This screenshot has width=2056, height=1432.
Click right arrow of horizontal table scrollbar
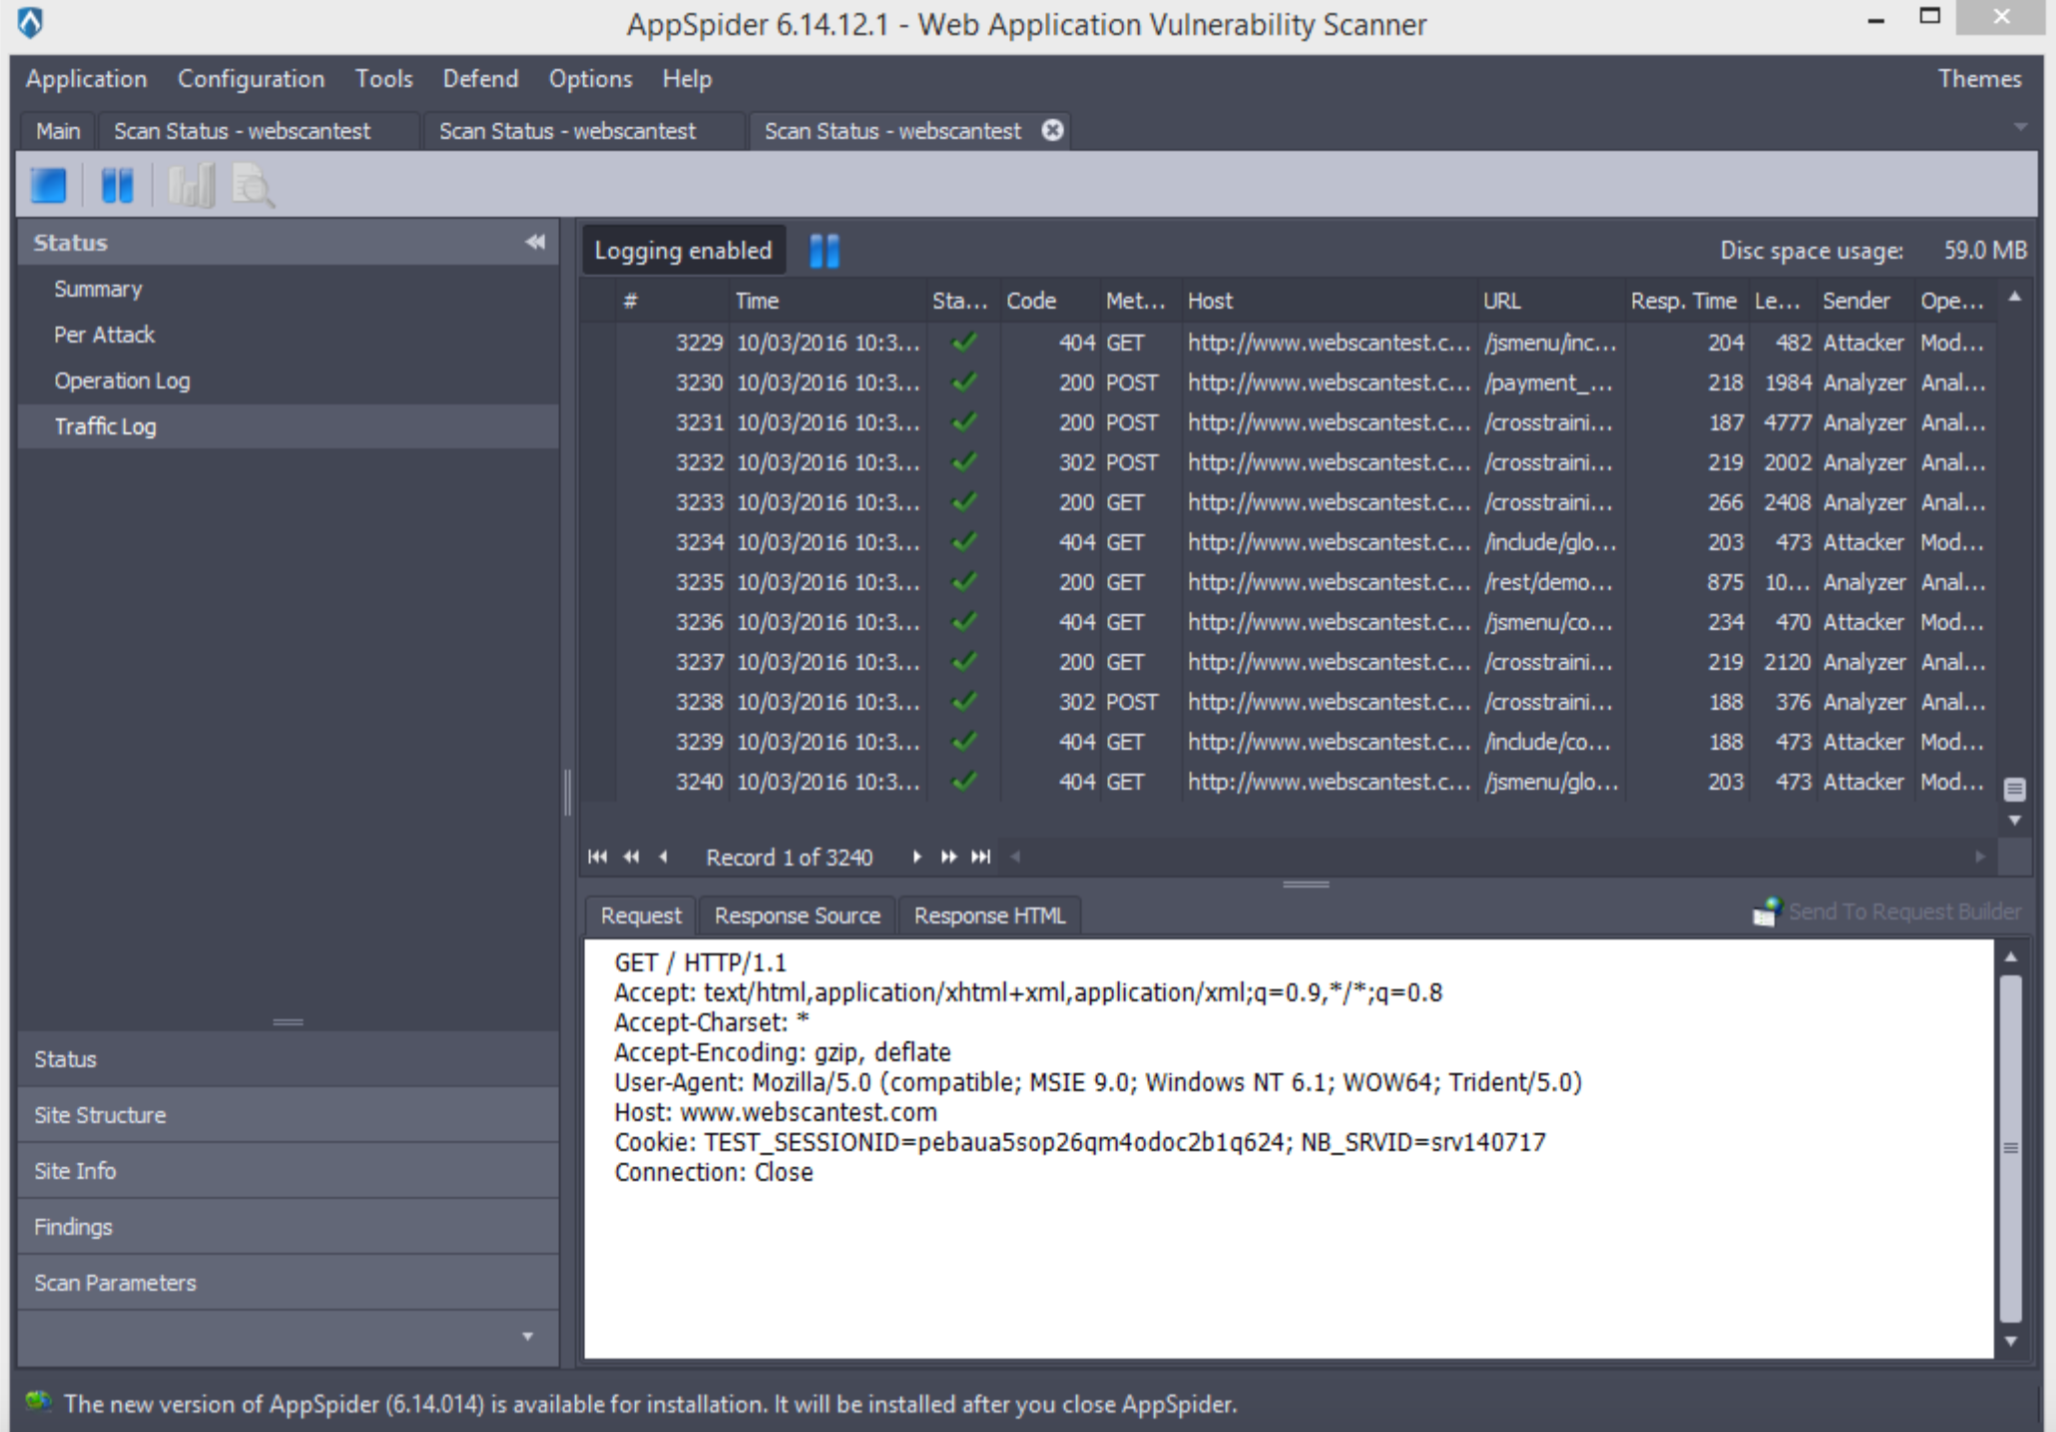click(x=1979, y=857)
